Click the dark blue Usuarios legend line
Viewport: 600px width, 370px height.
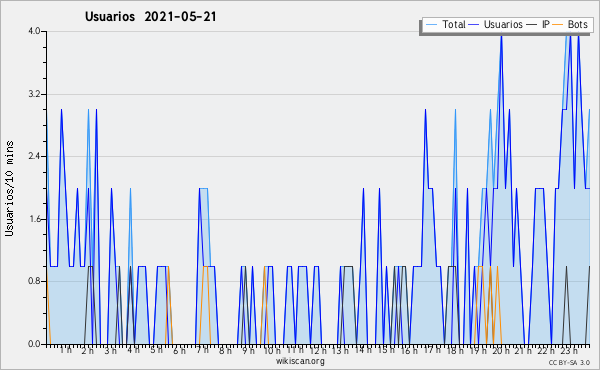[x=474, y=25]
